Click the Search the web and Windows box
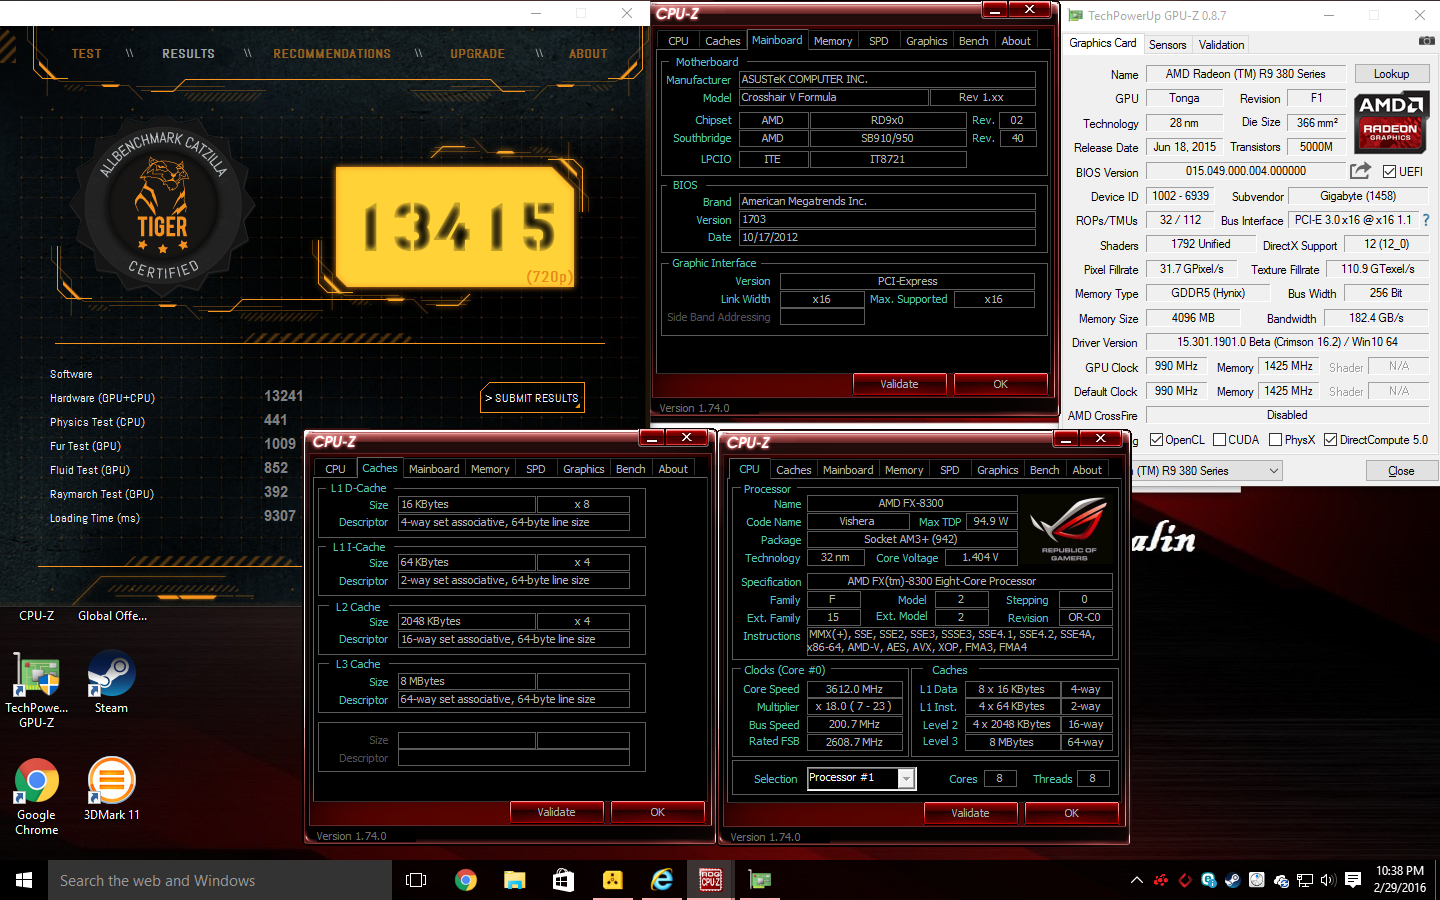Viewport: 1440px width, 900px height. tap(220, 880)
